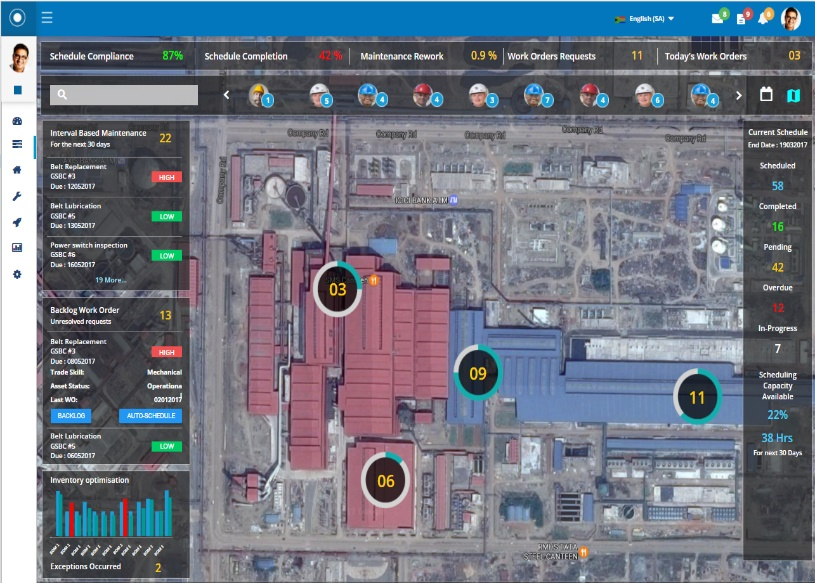Show next technicians with right chevron
This screenshot has width=815, height=583.
(739, 96)
